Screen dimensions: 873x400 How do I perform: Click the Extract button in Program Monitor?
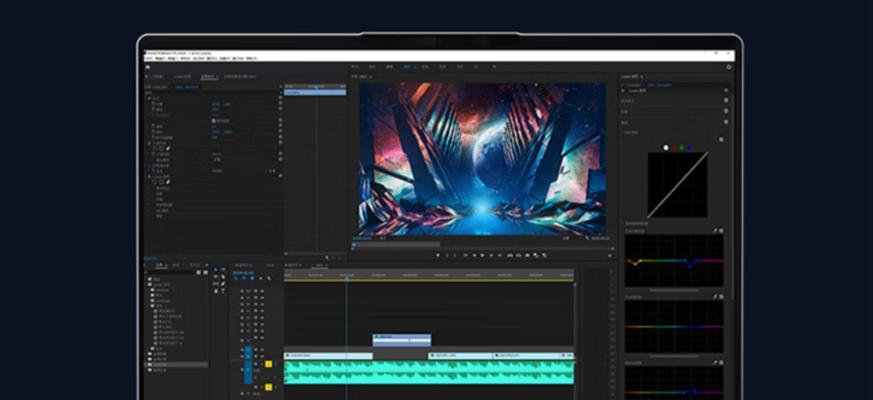(x=518, y=255)
